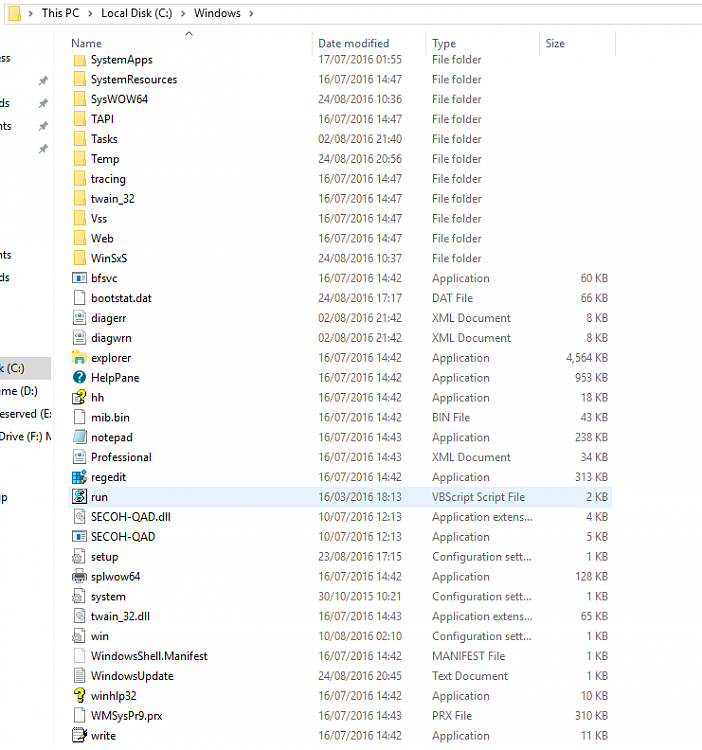Click the system configuration settings icon

(79, 596)
